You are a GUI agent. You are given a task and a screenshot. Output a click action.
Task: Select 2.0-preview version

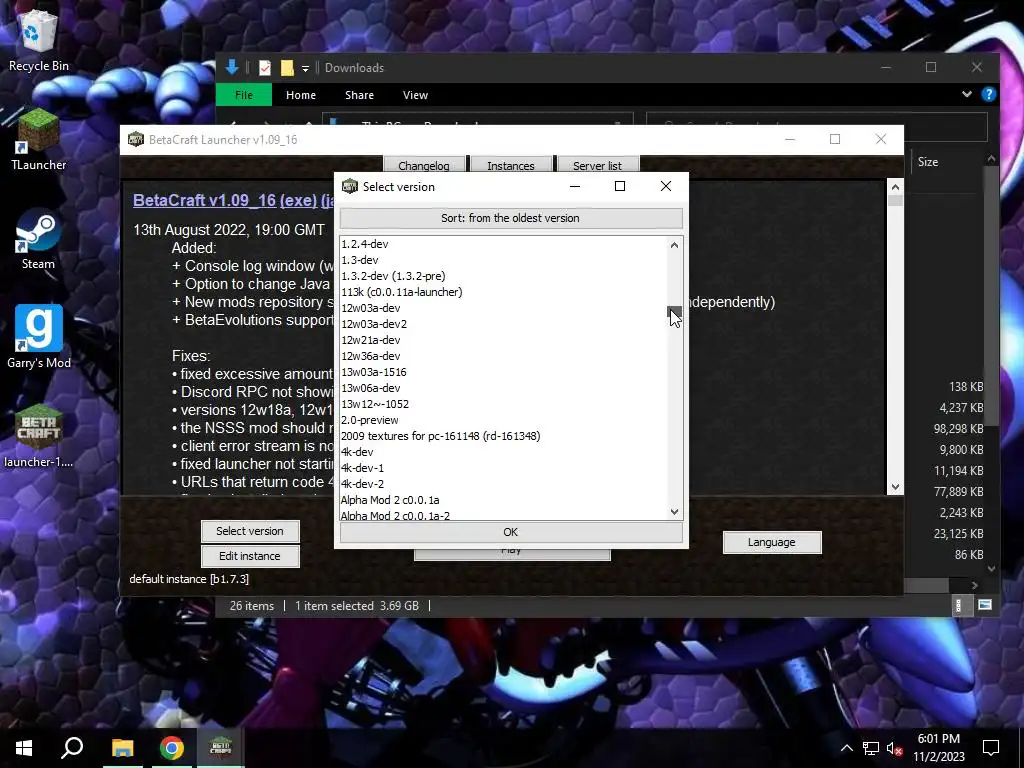click(x=503, y=420)
